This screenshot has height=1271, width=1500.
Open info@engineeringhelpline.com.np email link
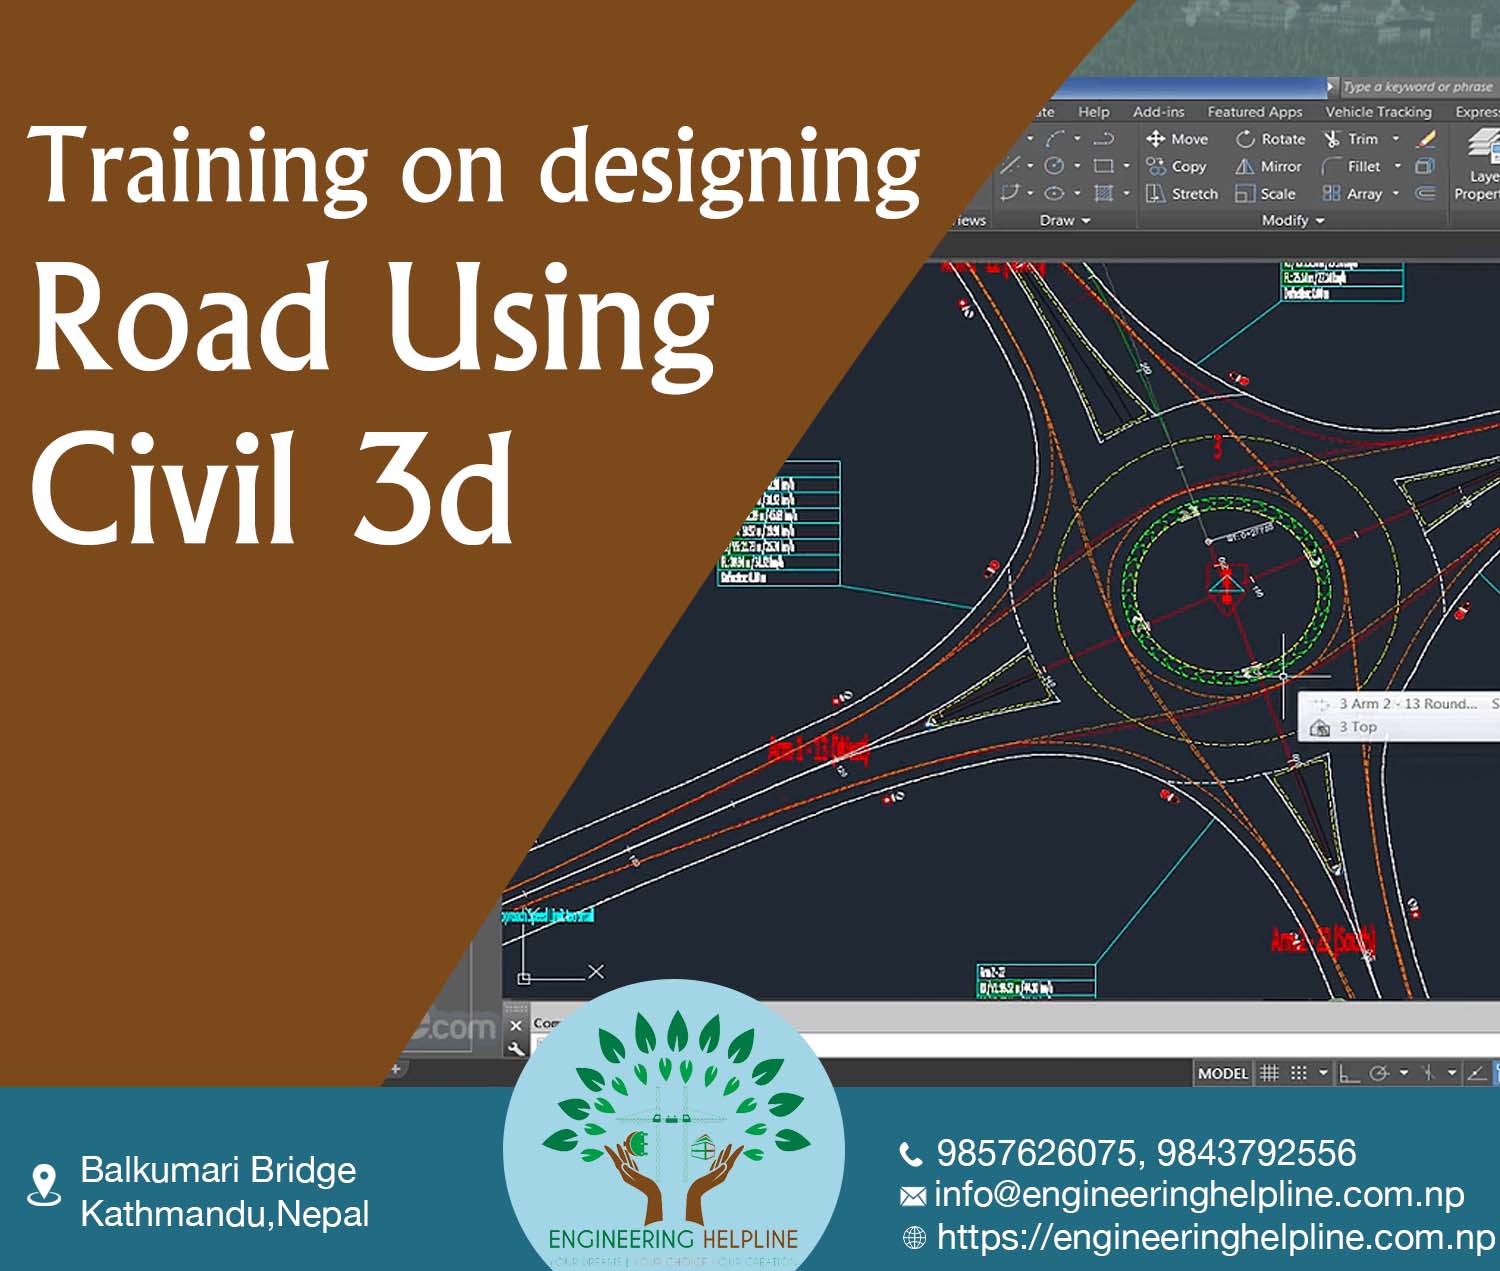[x=1199, y=1195]
